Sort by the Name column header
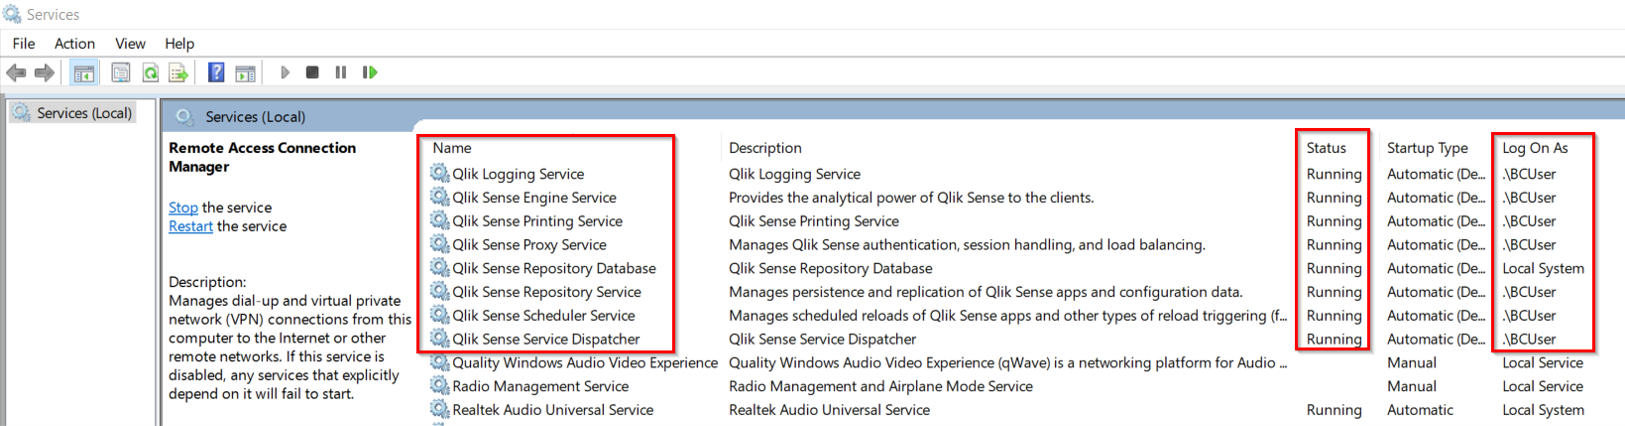The height and width of the screenshot is (426, 1625). click(452, 147)
